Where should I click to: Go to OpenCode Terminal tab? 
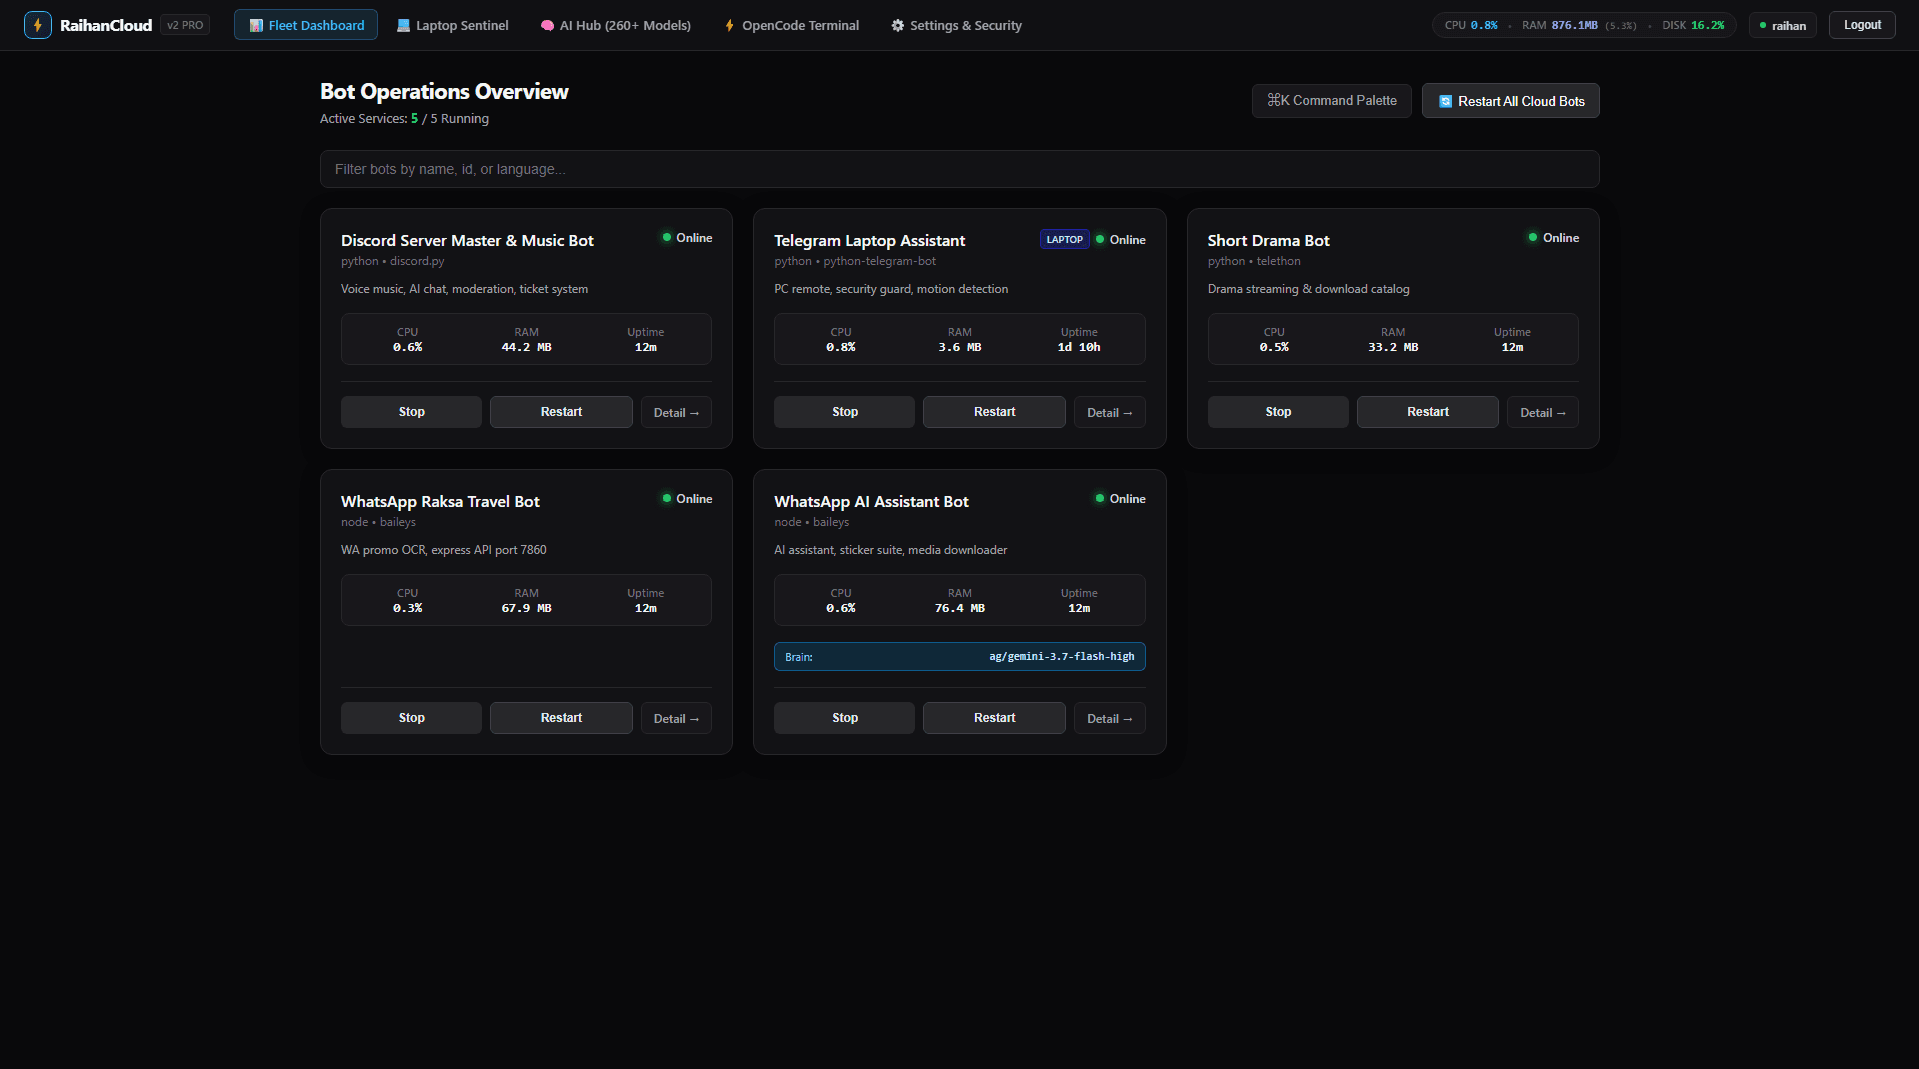[791, 25]
